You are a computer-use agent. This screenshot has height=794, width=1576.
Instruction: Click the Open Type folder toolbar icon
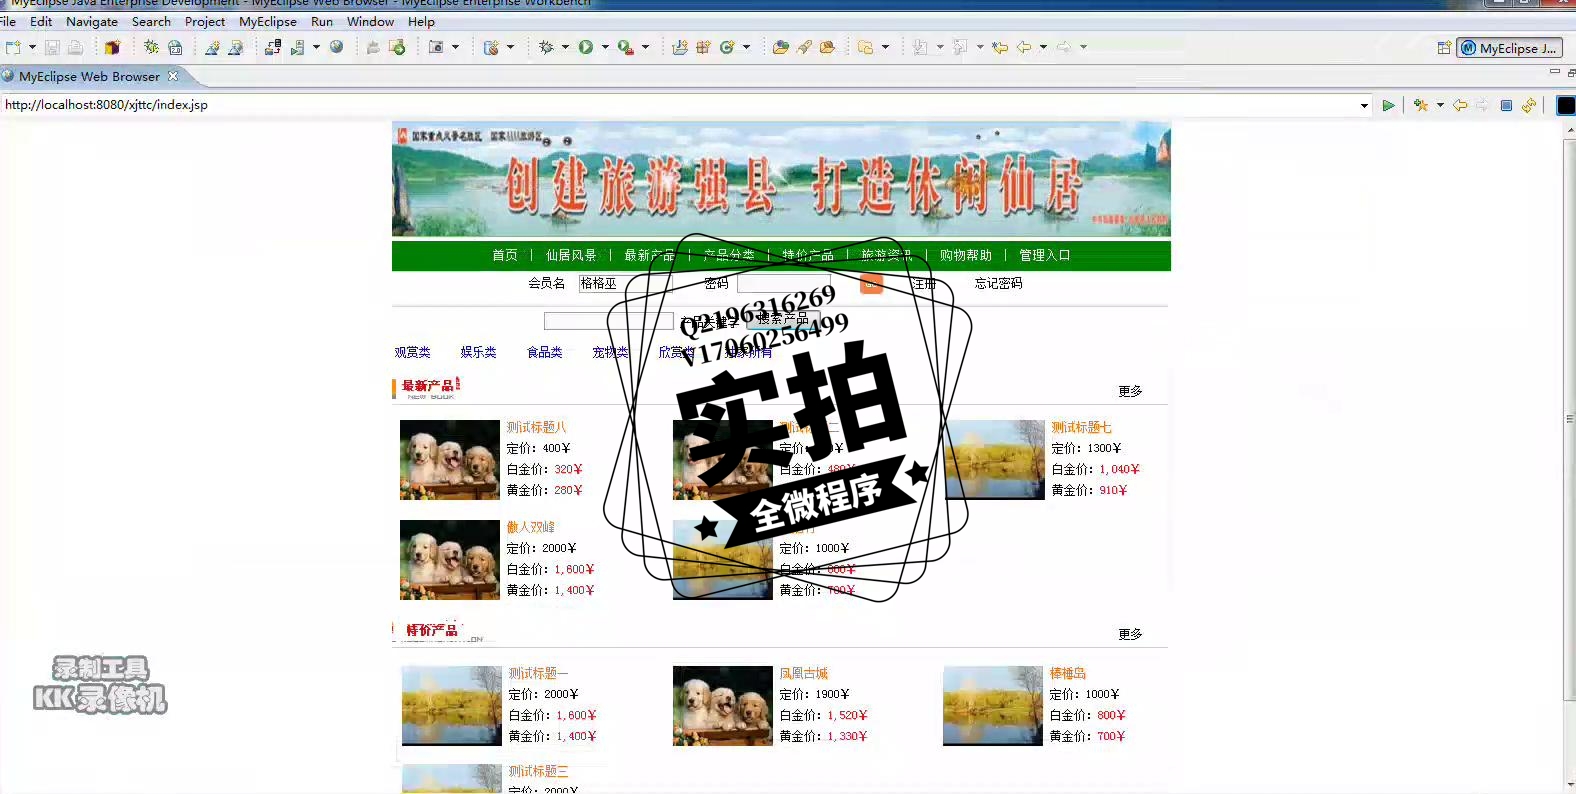(x=781, y=47)
